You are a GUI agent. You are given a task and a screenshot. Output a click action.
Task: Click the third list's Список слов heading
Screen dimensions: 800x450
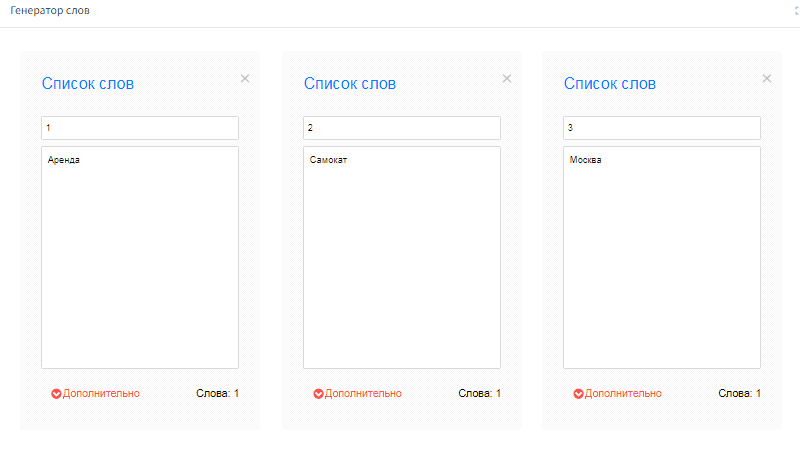610,84
